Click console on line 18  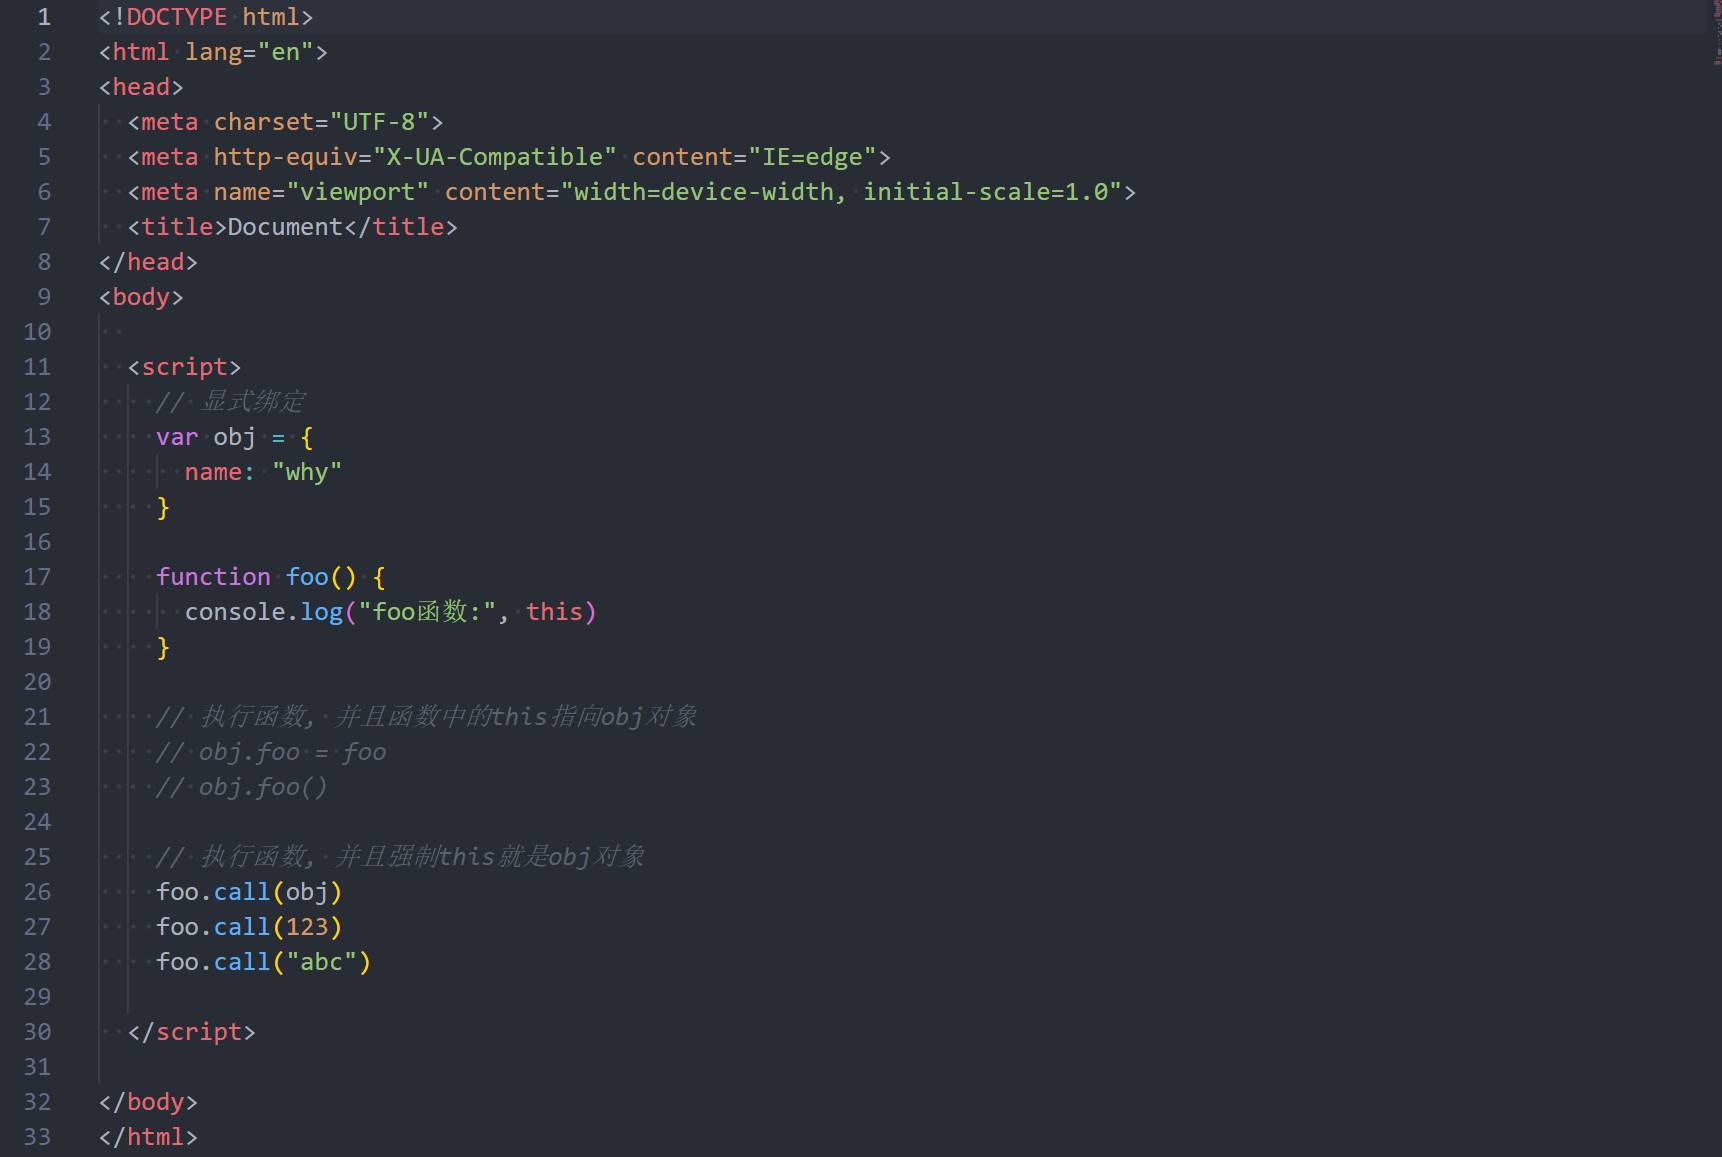pyautogui.click(x=235, y=612)
